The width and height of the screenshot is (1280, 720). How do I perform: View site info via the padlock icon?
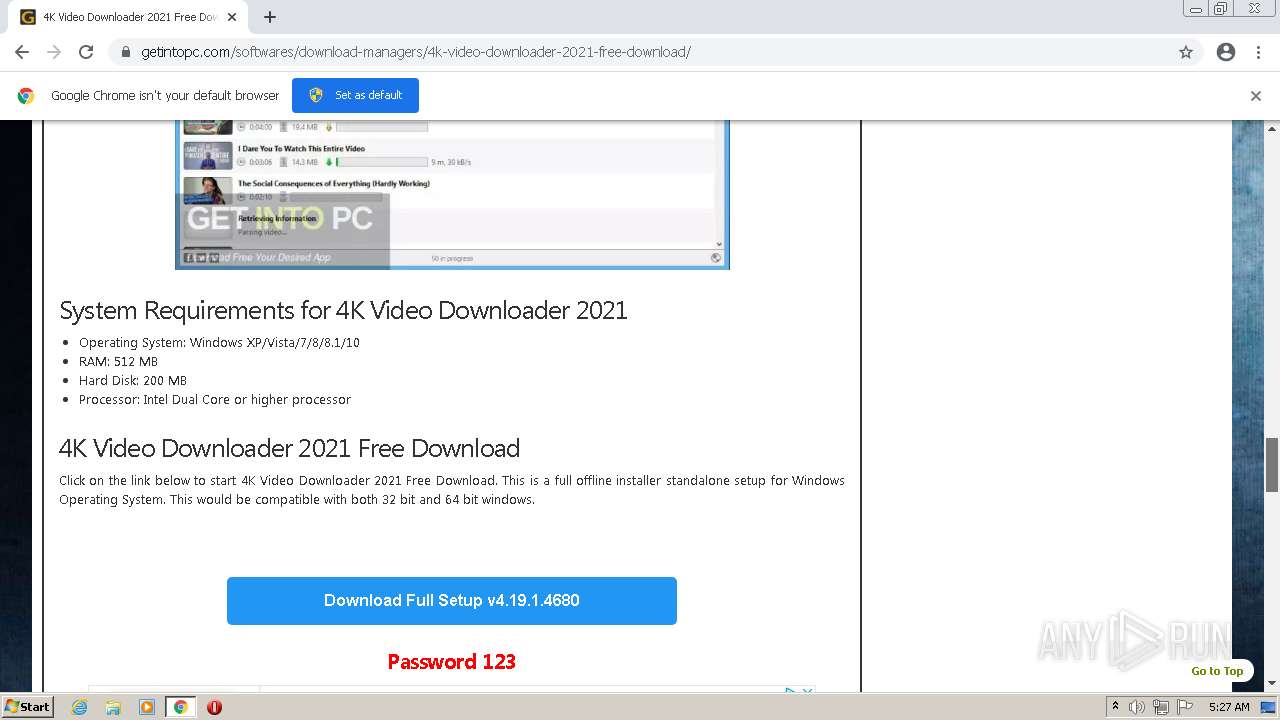point(126,52)
